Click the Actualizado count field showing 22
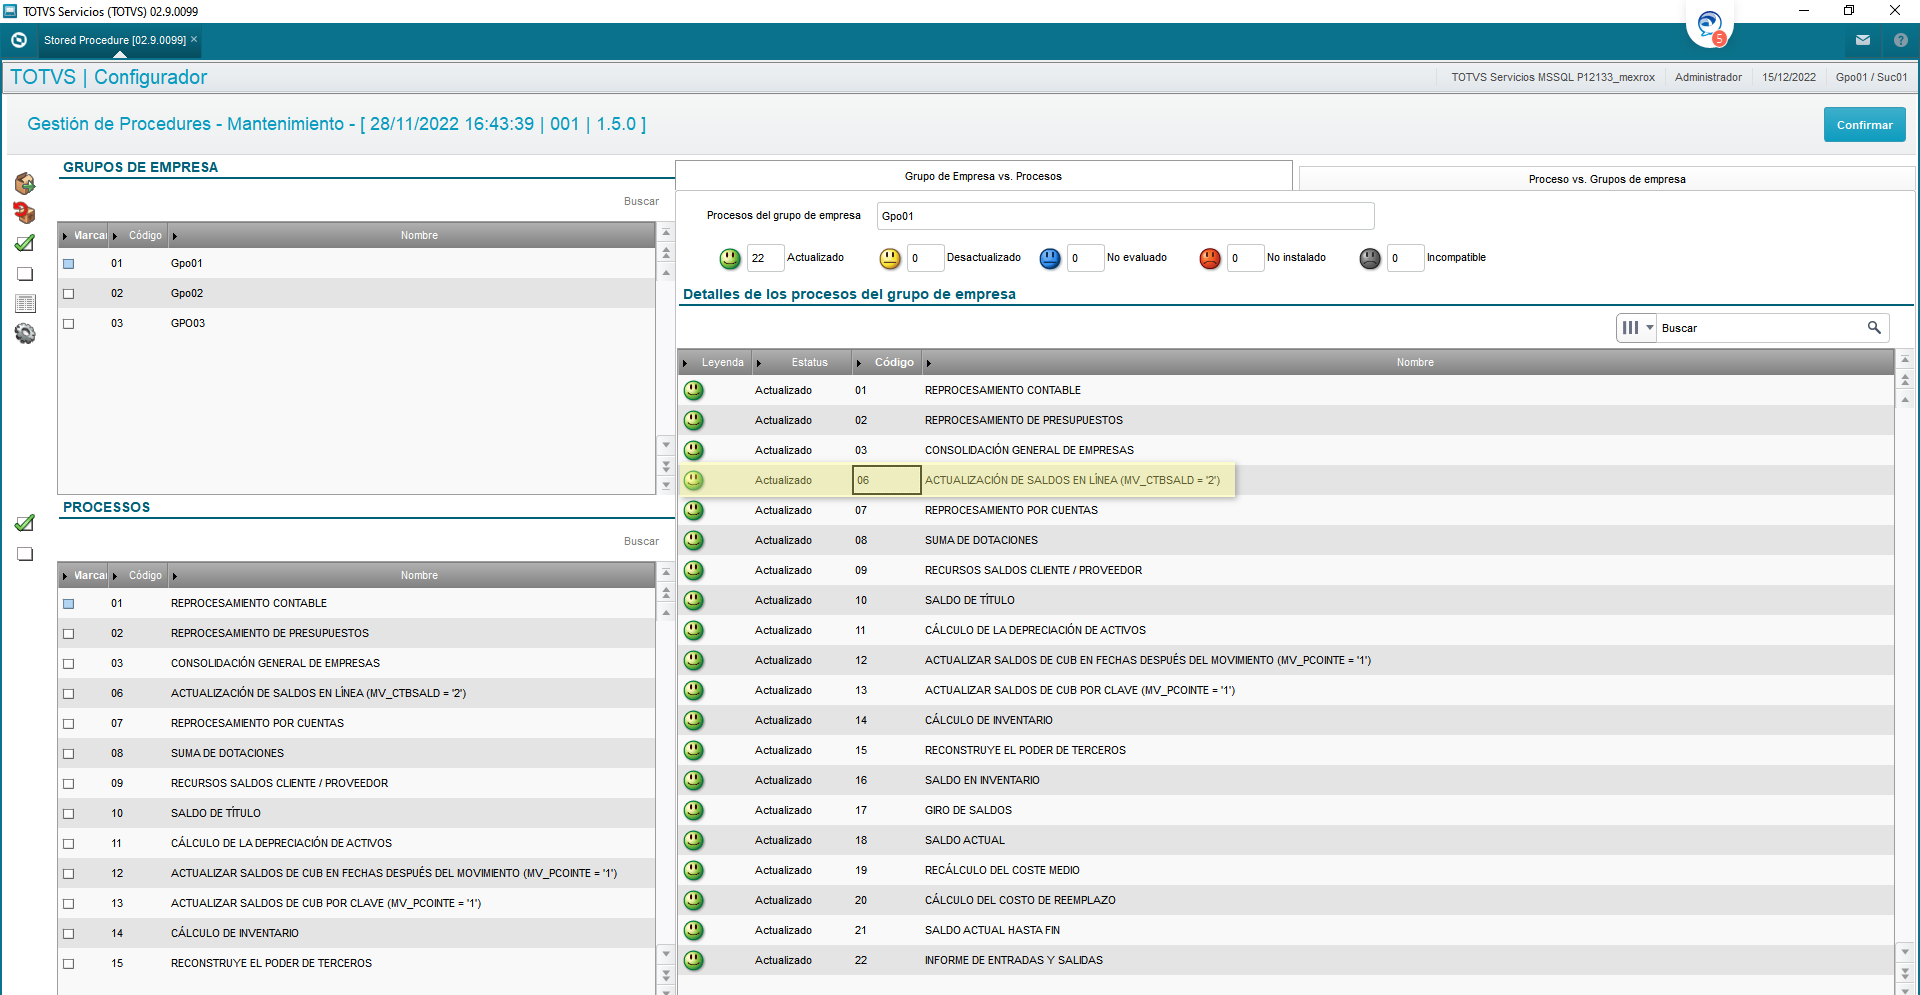 click(x=765, y=258)
